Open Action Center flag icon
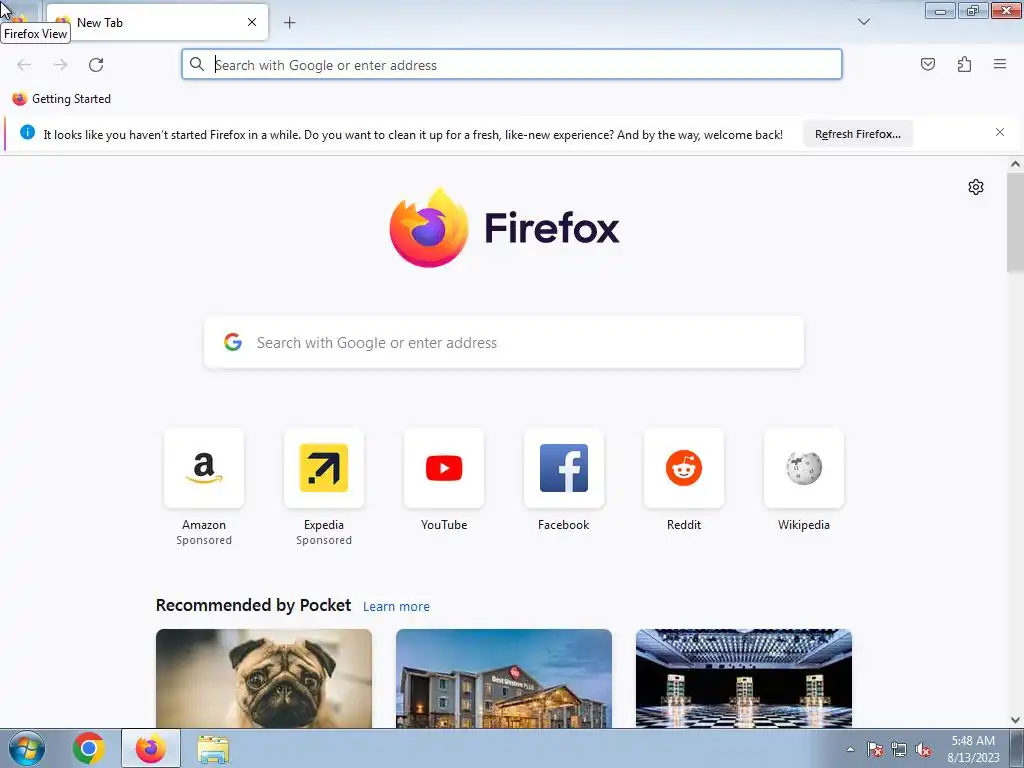Image resolution: width=1024 pixels, height=768 pixels. click(874, 749)
